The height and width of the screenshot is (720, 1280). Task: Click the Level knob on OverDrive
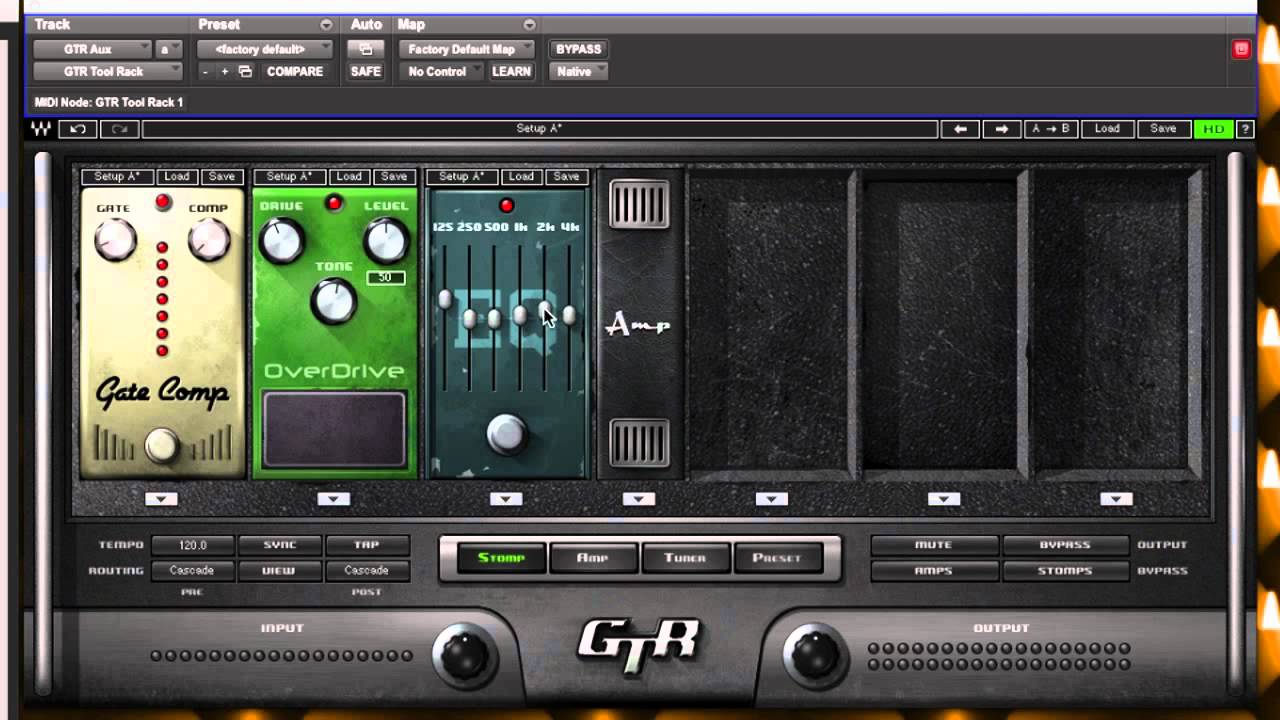click(386, 241)
